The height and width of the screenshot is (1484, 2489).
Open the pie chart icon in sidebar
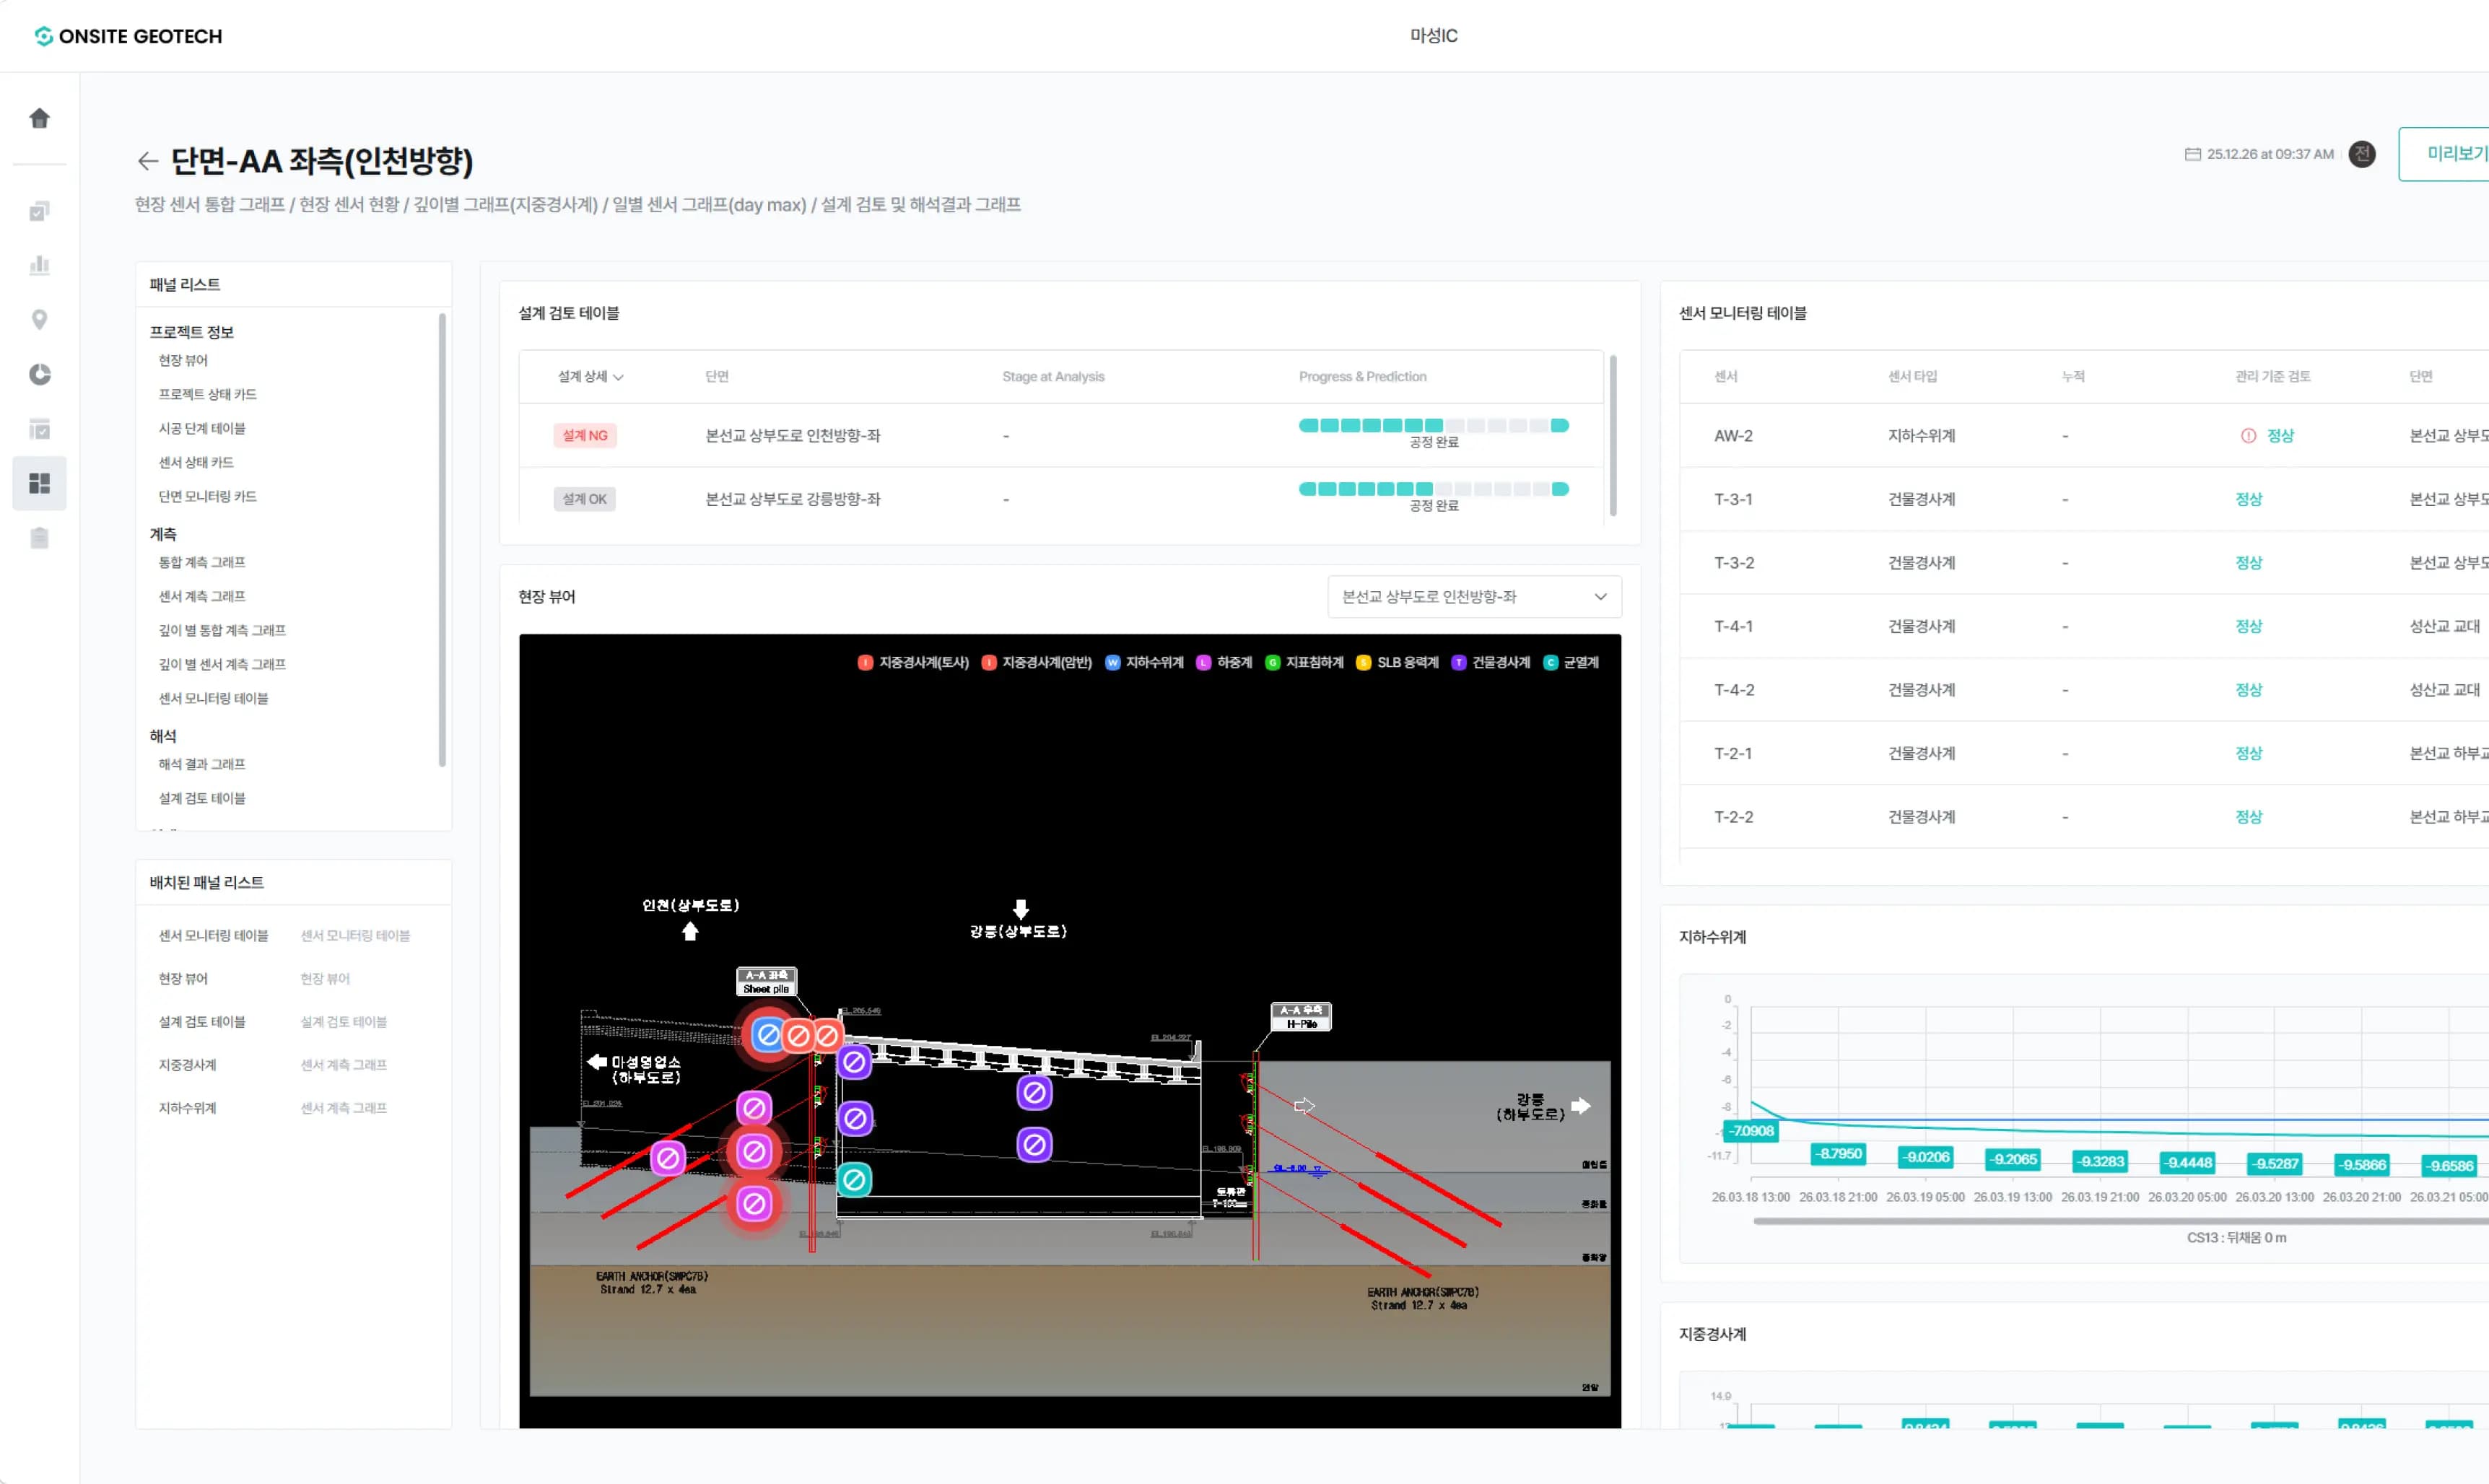[40, 374]
